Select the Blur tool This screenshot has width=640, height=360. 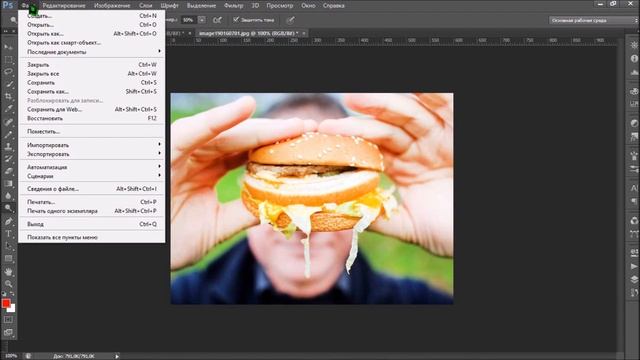(8, 196)
